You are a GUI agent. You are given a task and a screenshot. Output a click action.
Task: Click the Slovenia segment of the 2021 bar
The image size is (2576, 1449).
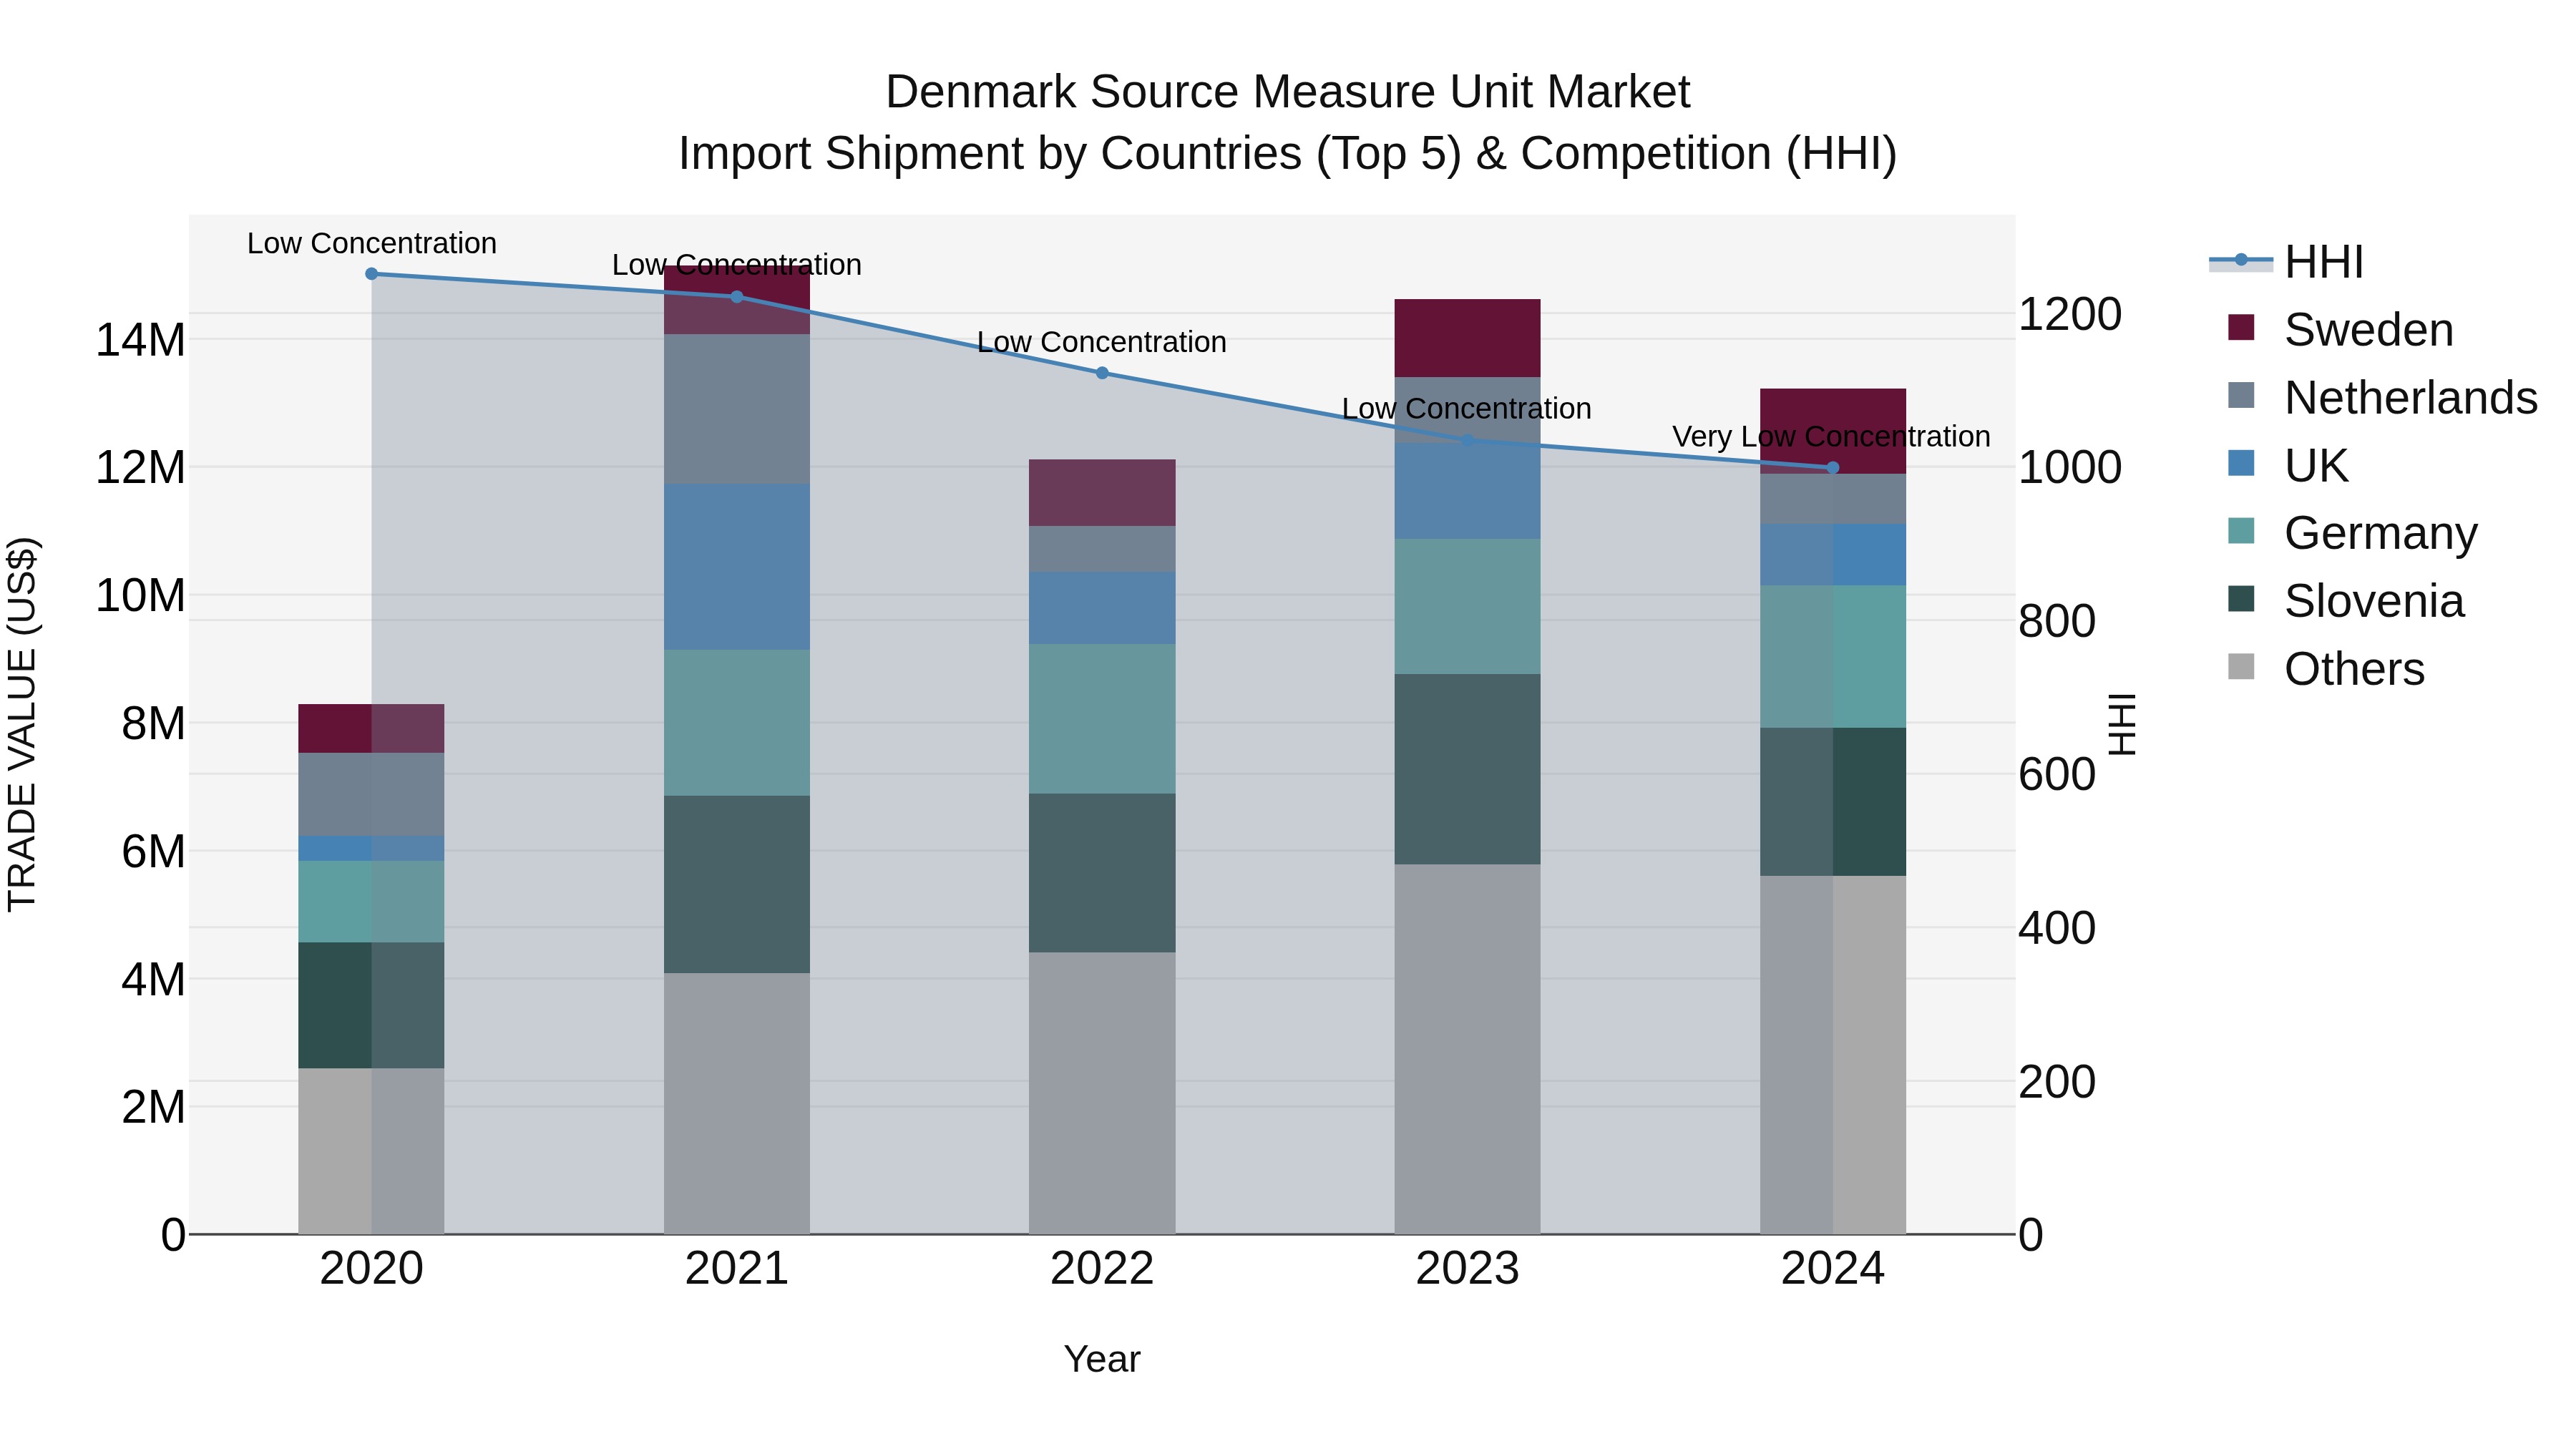tap(737, 885)
